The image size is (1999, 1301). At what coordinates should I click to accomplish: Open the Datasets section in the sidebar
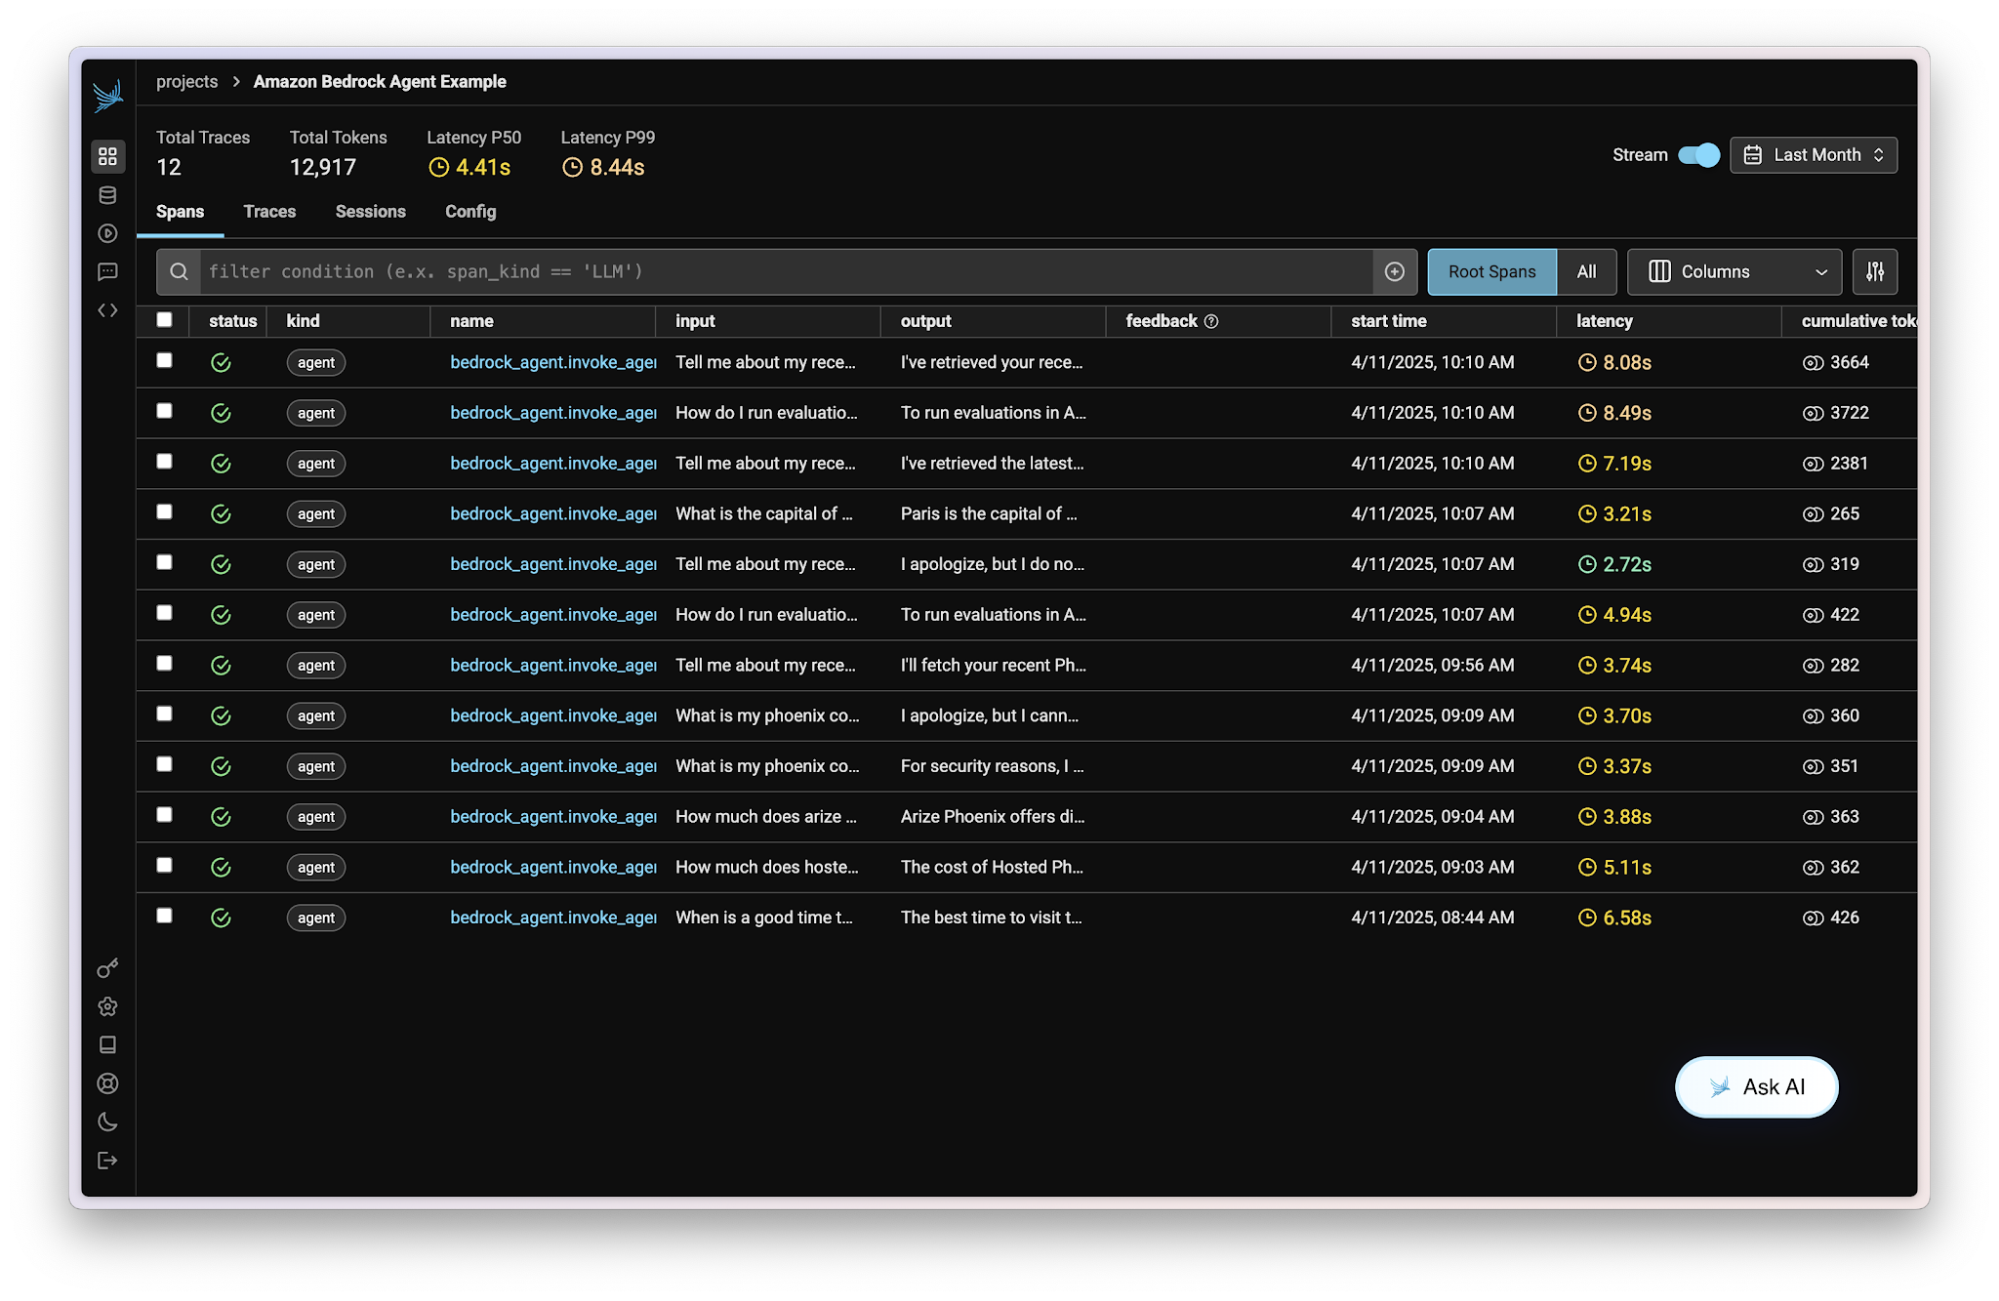[x=108, y=195]
